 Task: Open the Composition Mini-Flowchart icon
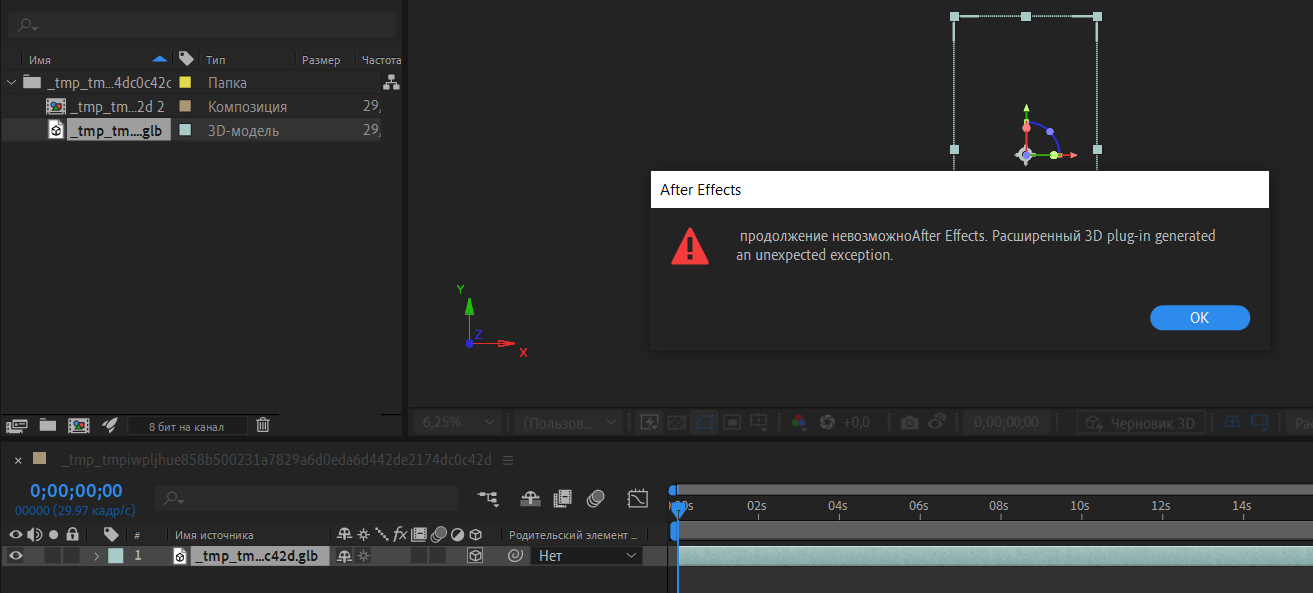coord(487,498)
